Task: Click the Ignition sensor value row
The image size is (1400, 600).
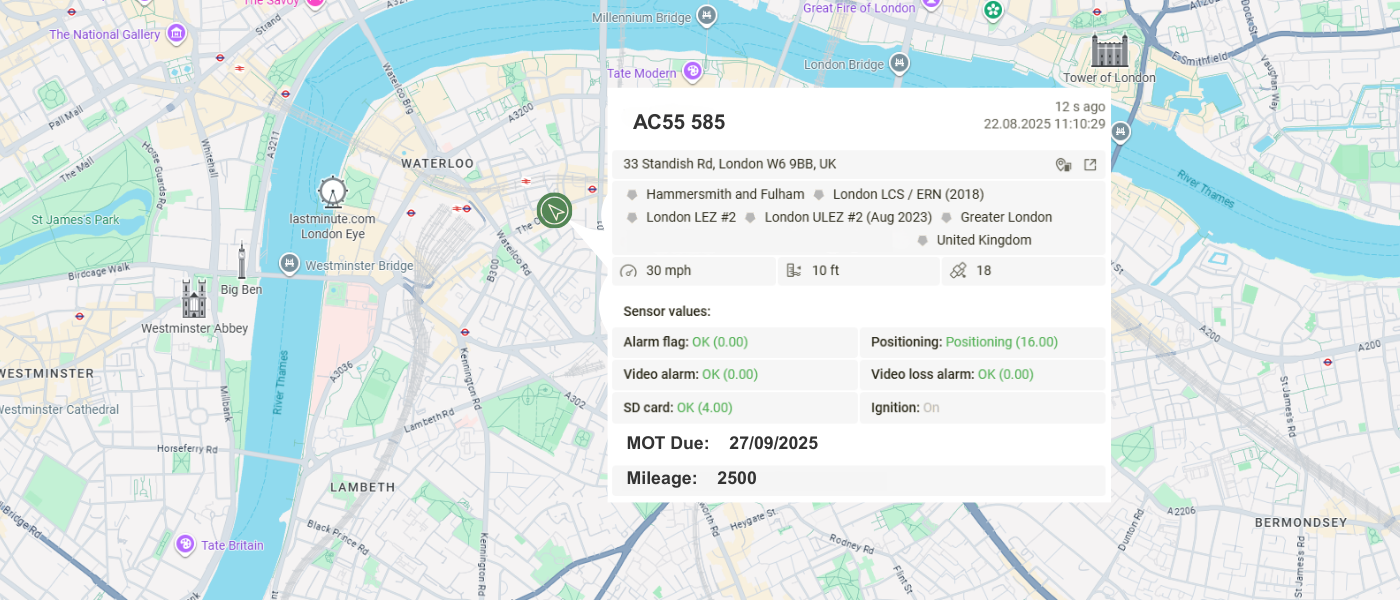Action: (981, 408)
